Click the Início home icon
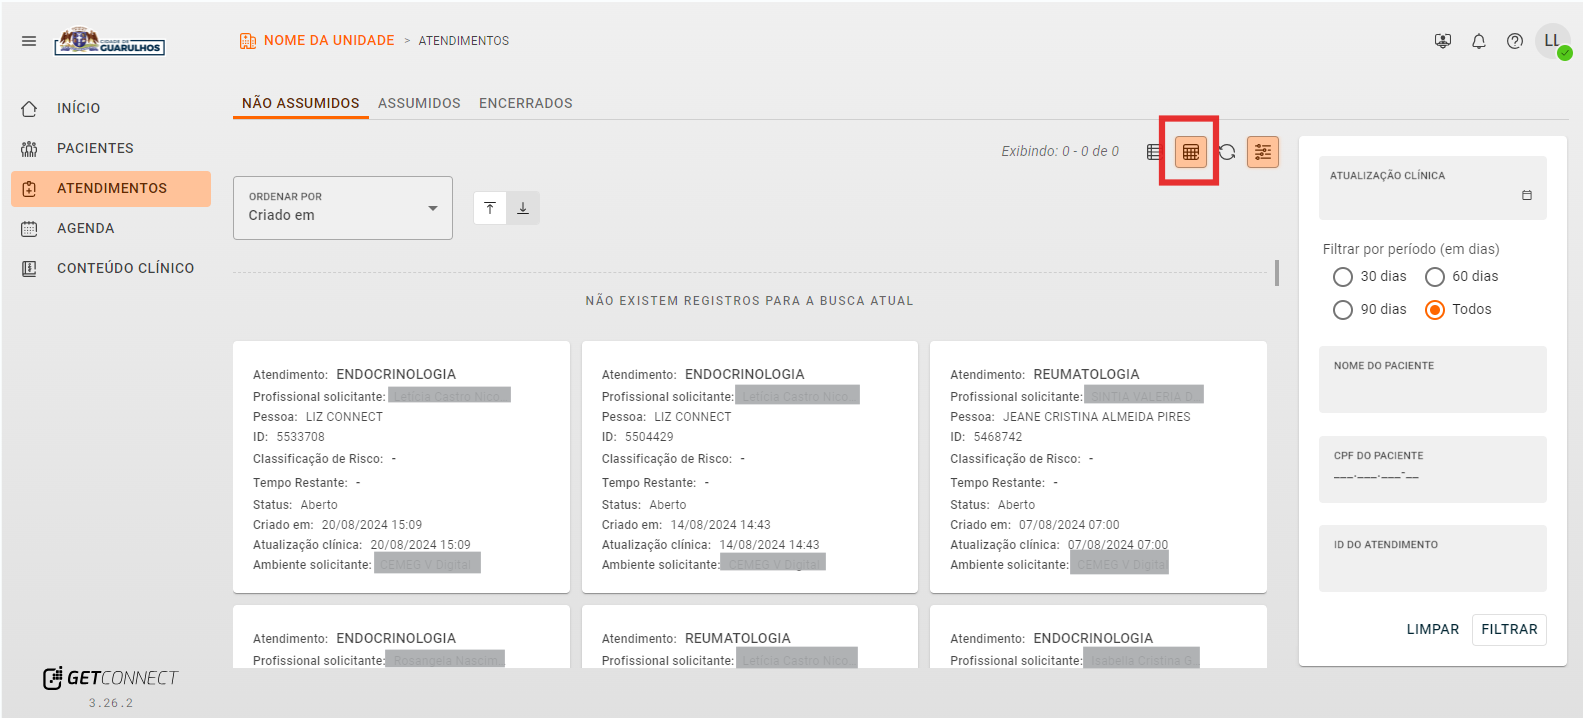The image size is (1583, 718). coord(29,108)
